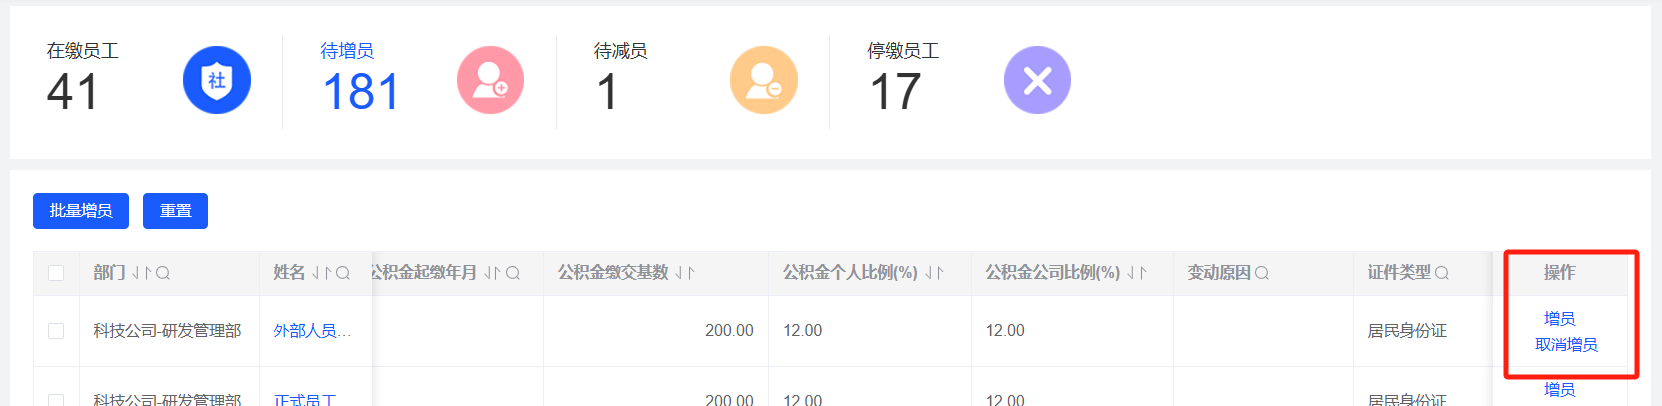Sort by 公积金公司比例(%)
This screenshot has height=406, width=1662.
click(1137, 273)
